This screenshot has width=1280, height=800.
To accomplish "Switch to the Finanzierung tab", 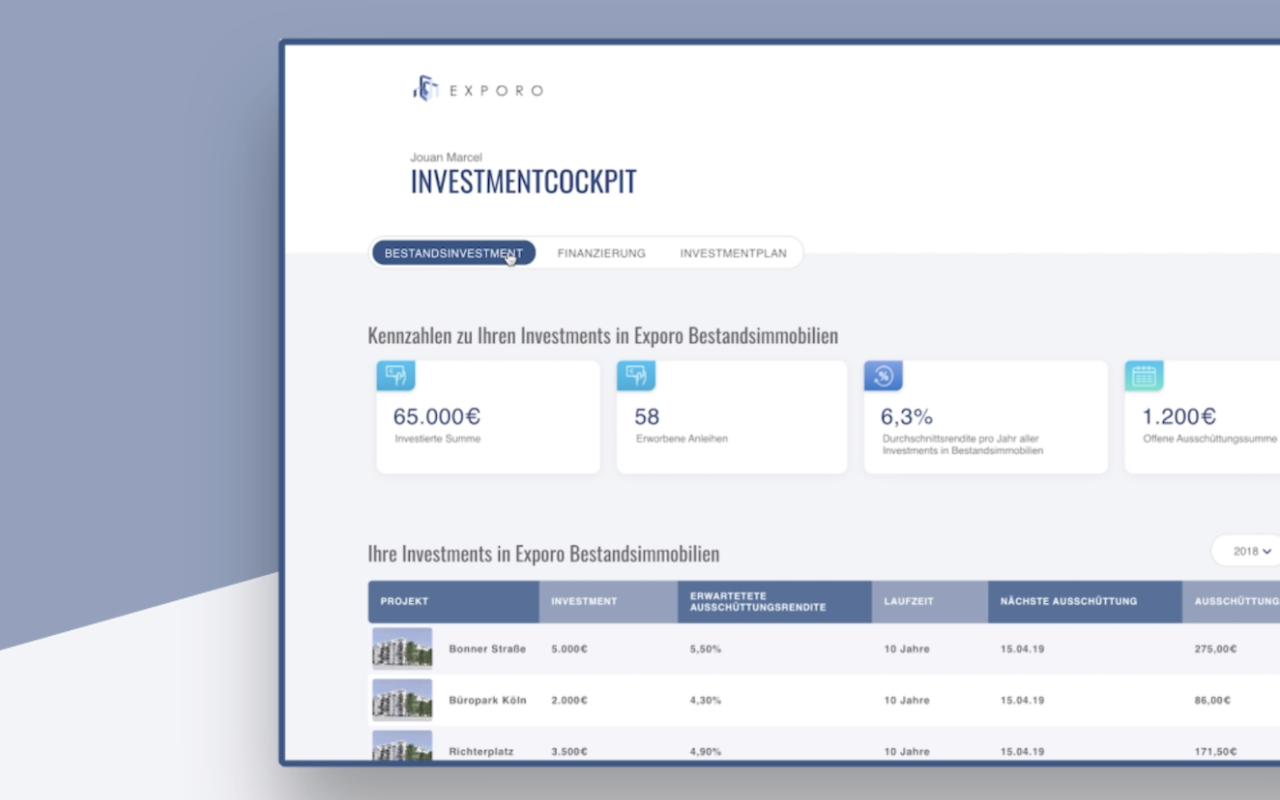I will coord(601,253).
